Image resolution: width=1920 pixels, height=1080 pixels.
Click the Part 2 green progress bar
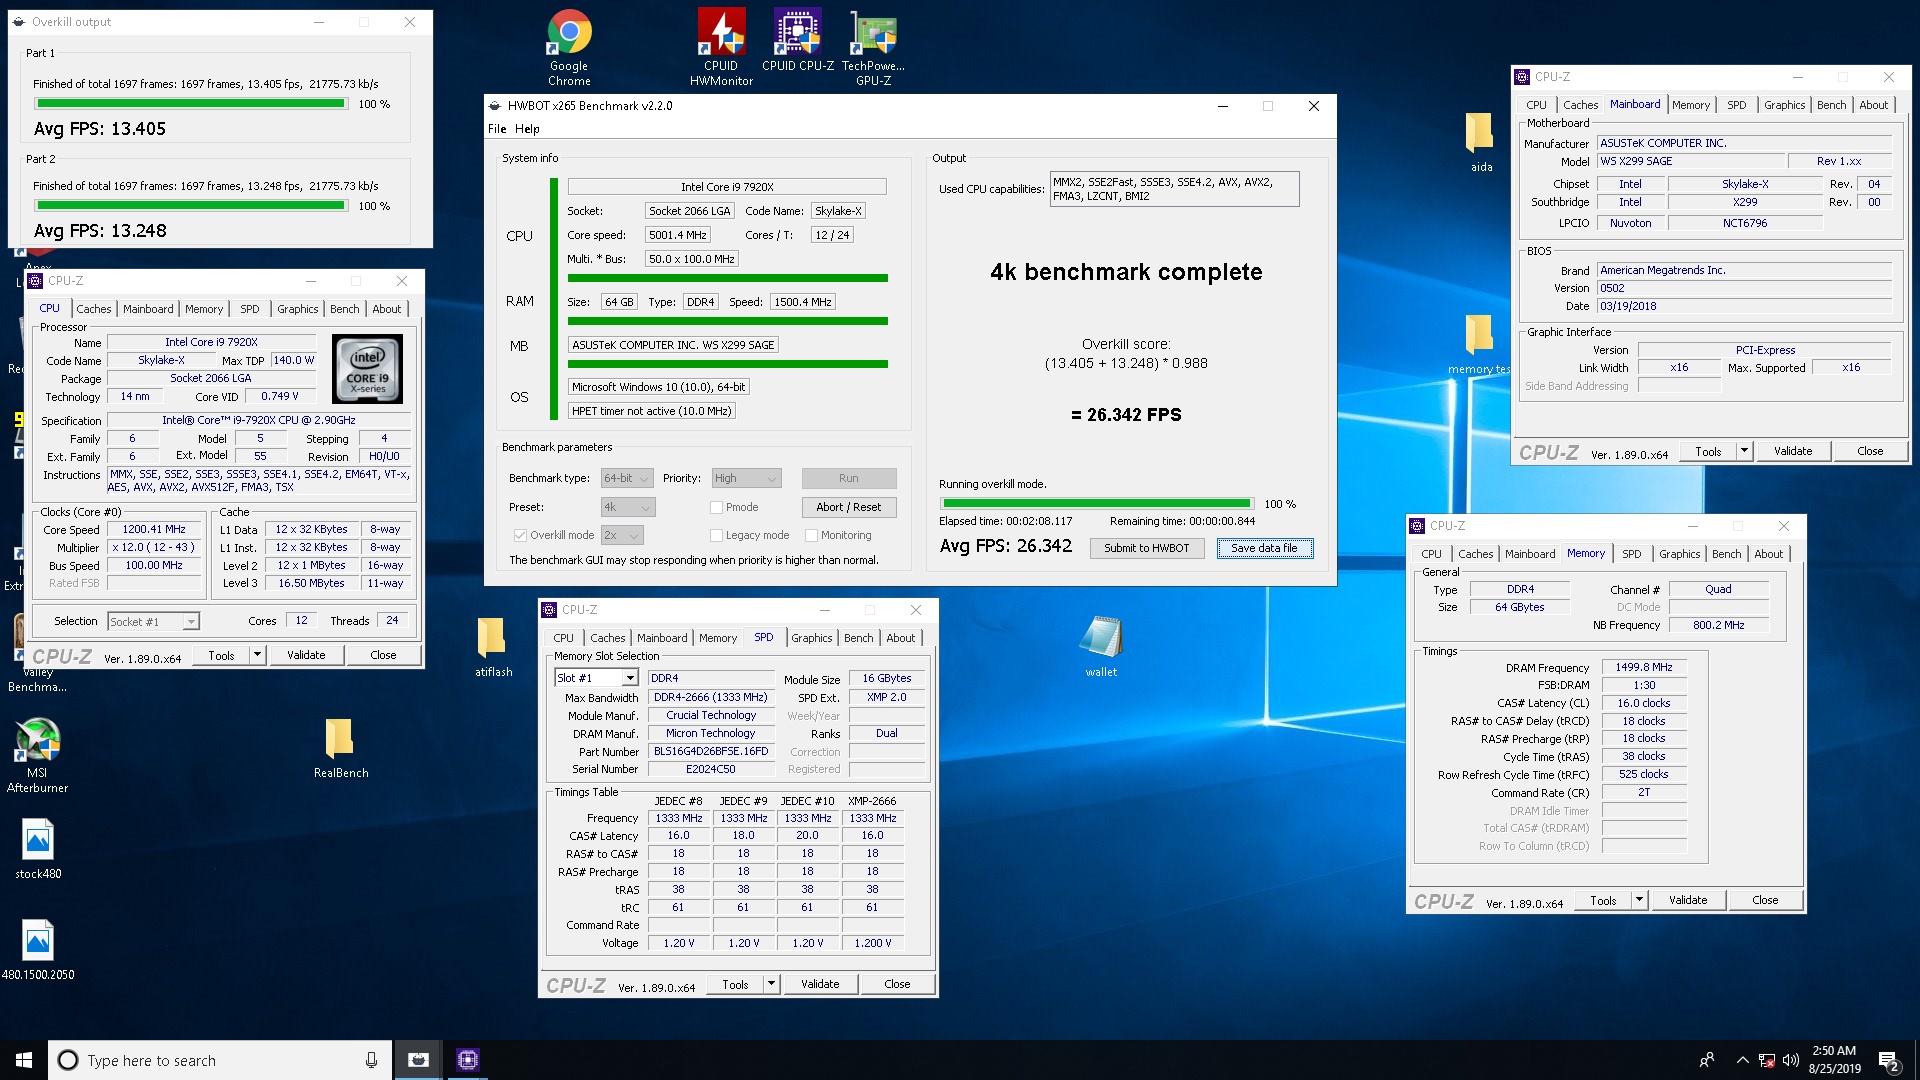point(191,206)
